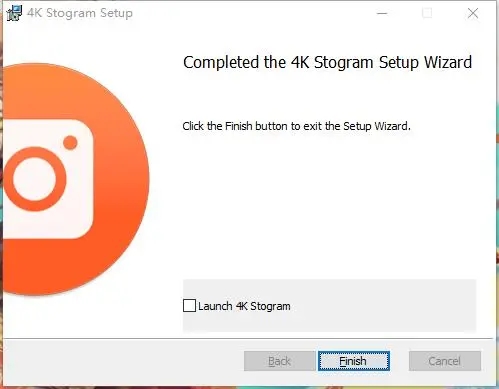Minimize the 4K Stogram Setup window
The height and width of the screenshot is (389, 499).
382,13
